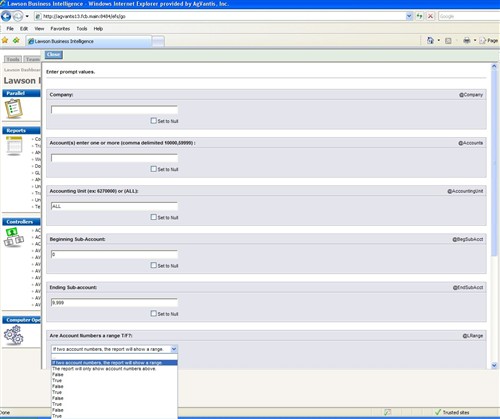500x419 pixels.
Task: Click the 'Enter prompt values.' text
Action: 70,72
